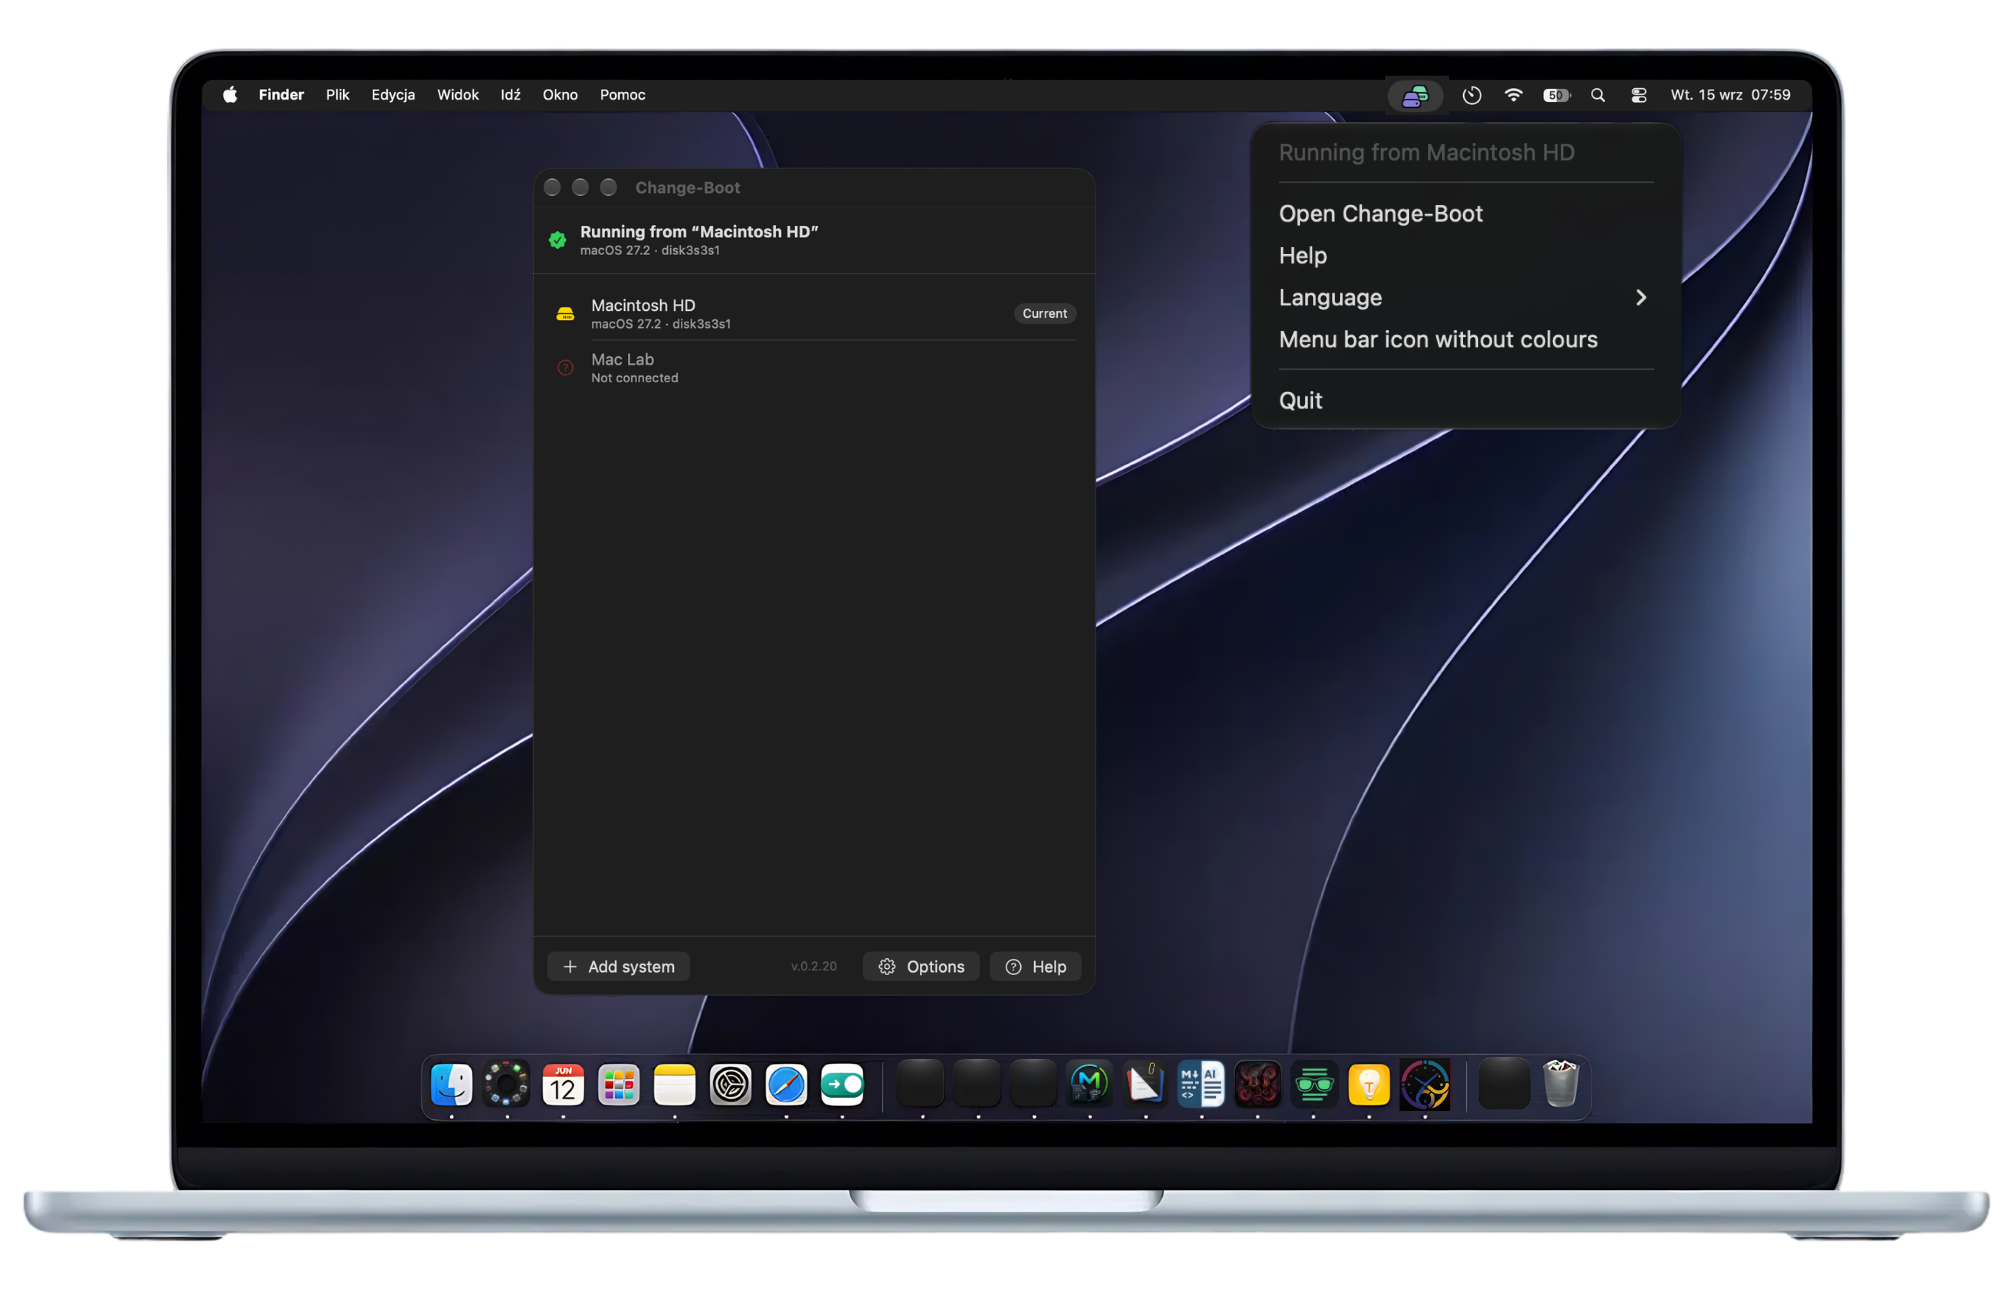Screen dimensions: 2000x1300
Task: Open the teal toggle-switch app in Dock
Action: point(842,1084)
